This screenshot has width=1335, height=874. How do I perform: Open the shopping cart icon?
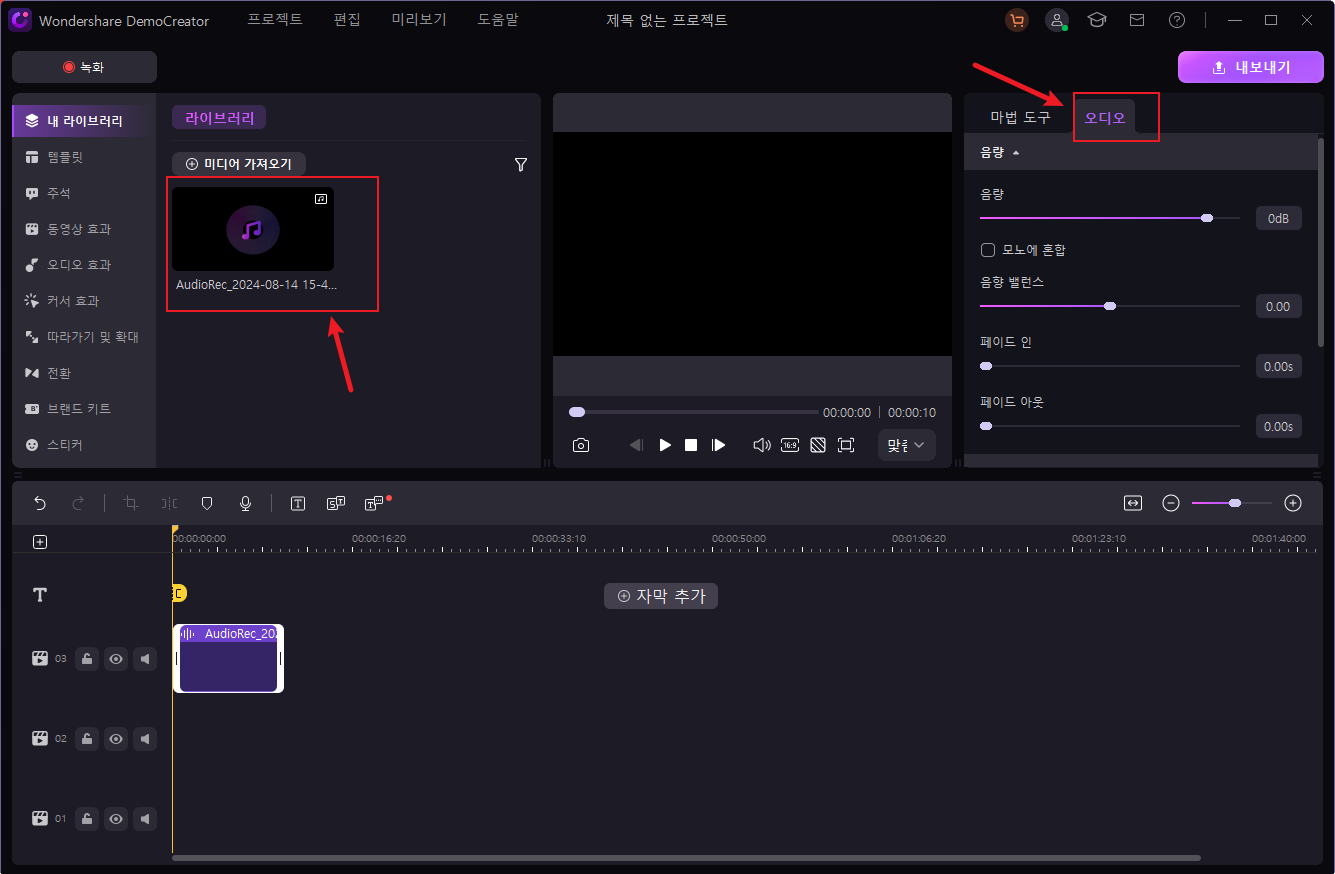click(x=1017, y=20)
